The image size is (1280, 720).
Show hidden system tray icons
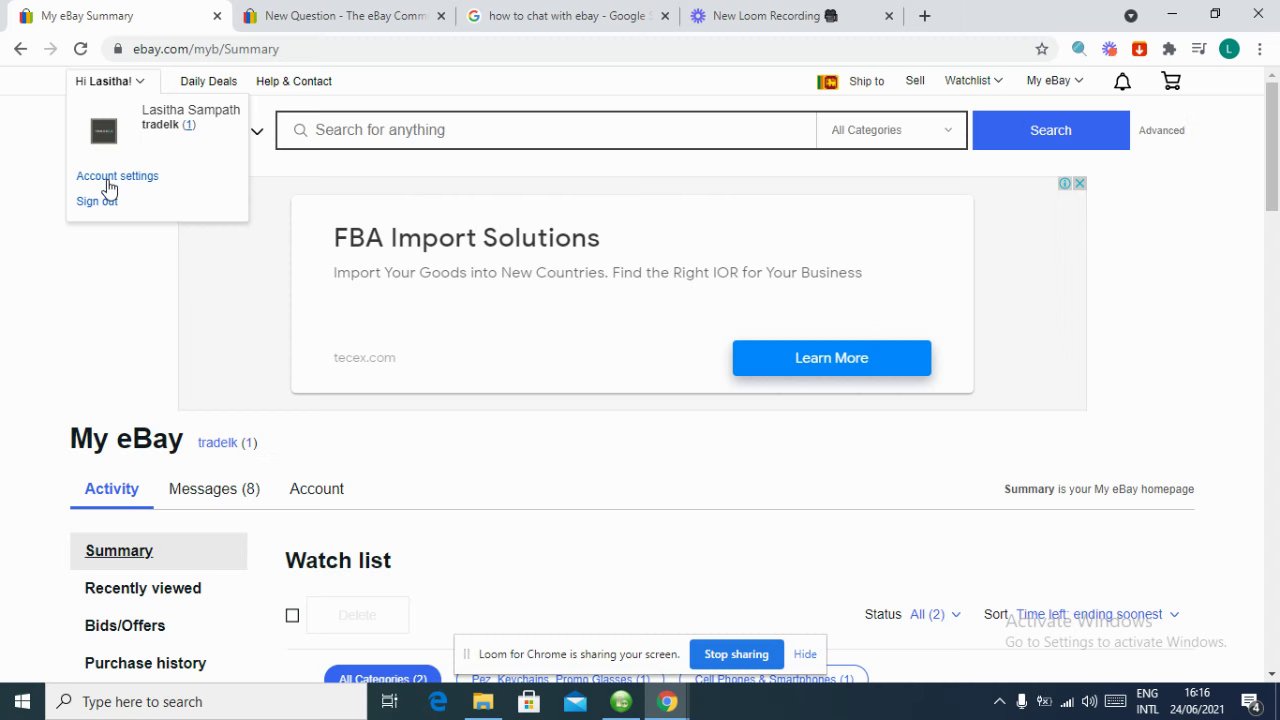pos(999,702)
